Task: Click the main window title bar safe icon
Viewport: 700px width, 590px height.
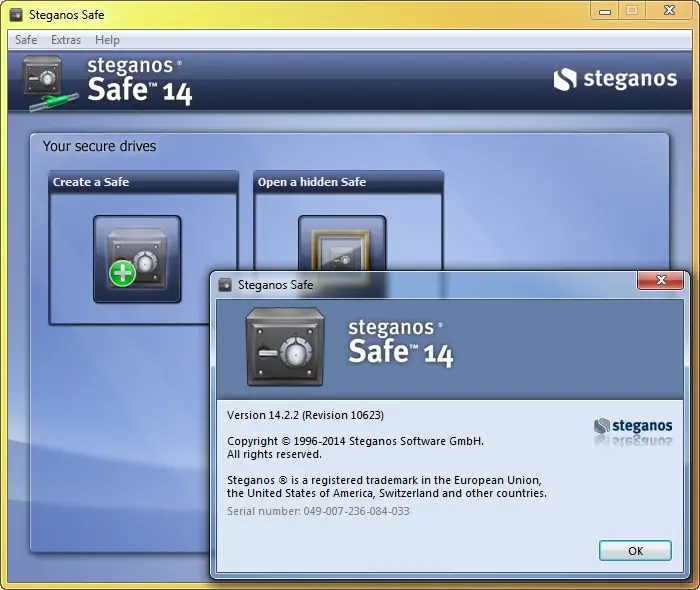Action: coord(17,15)
